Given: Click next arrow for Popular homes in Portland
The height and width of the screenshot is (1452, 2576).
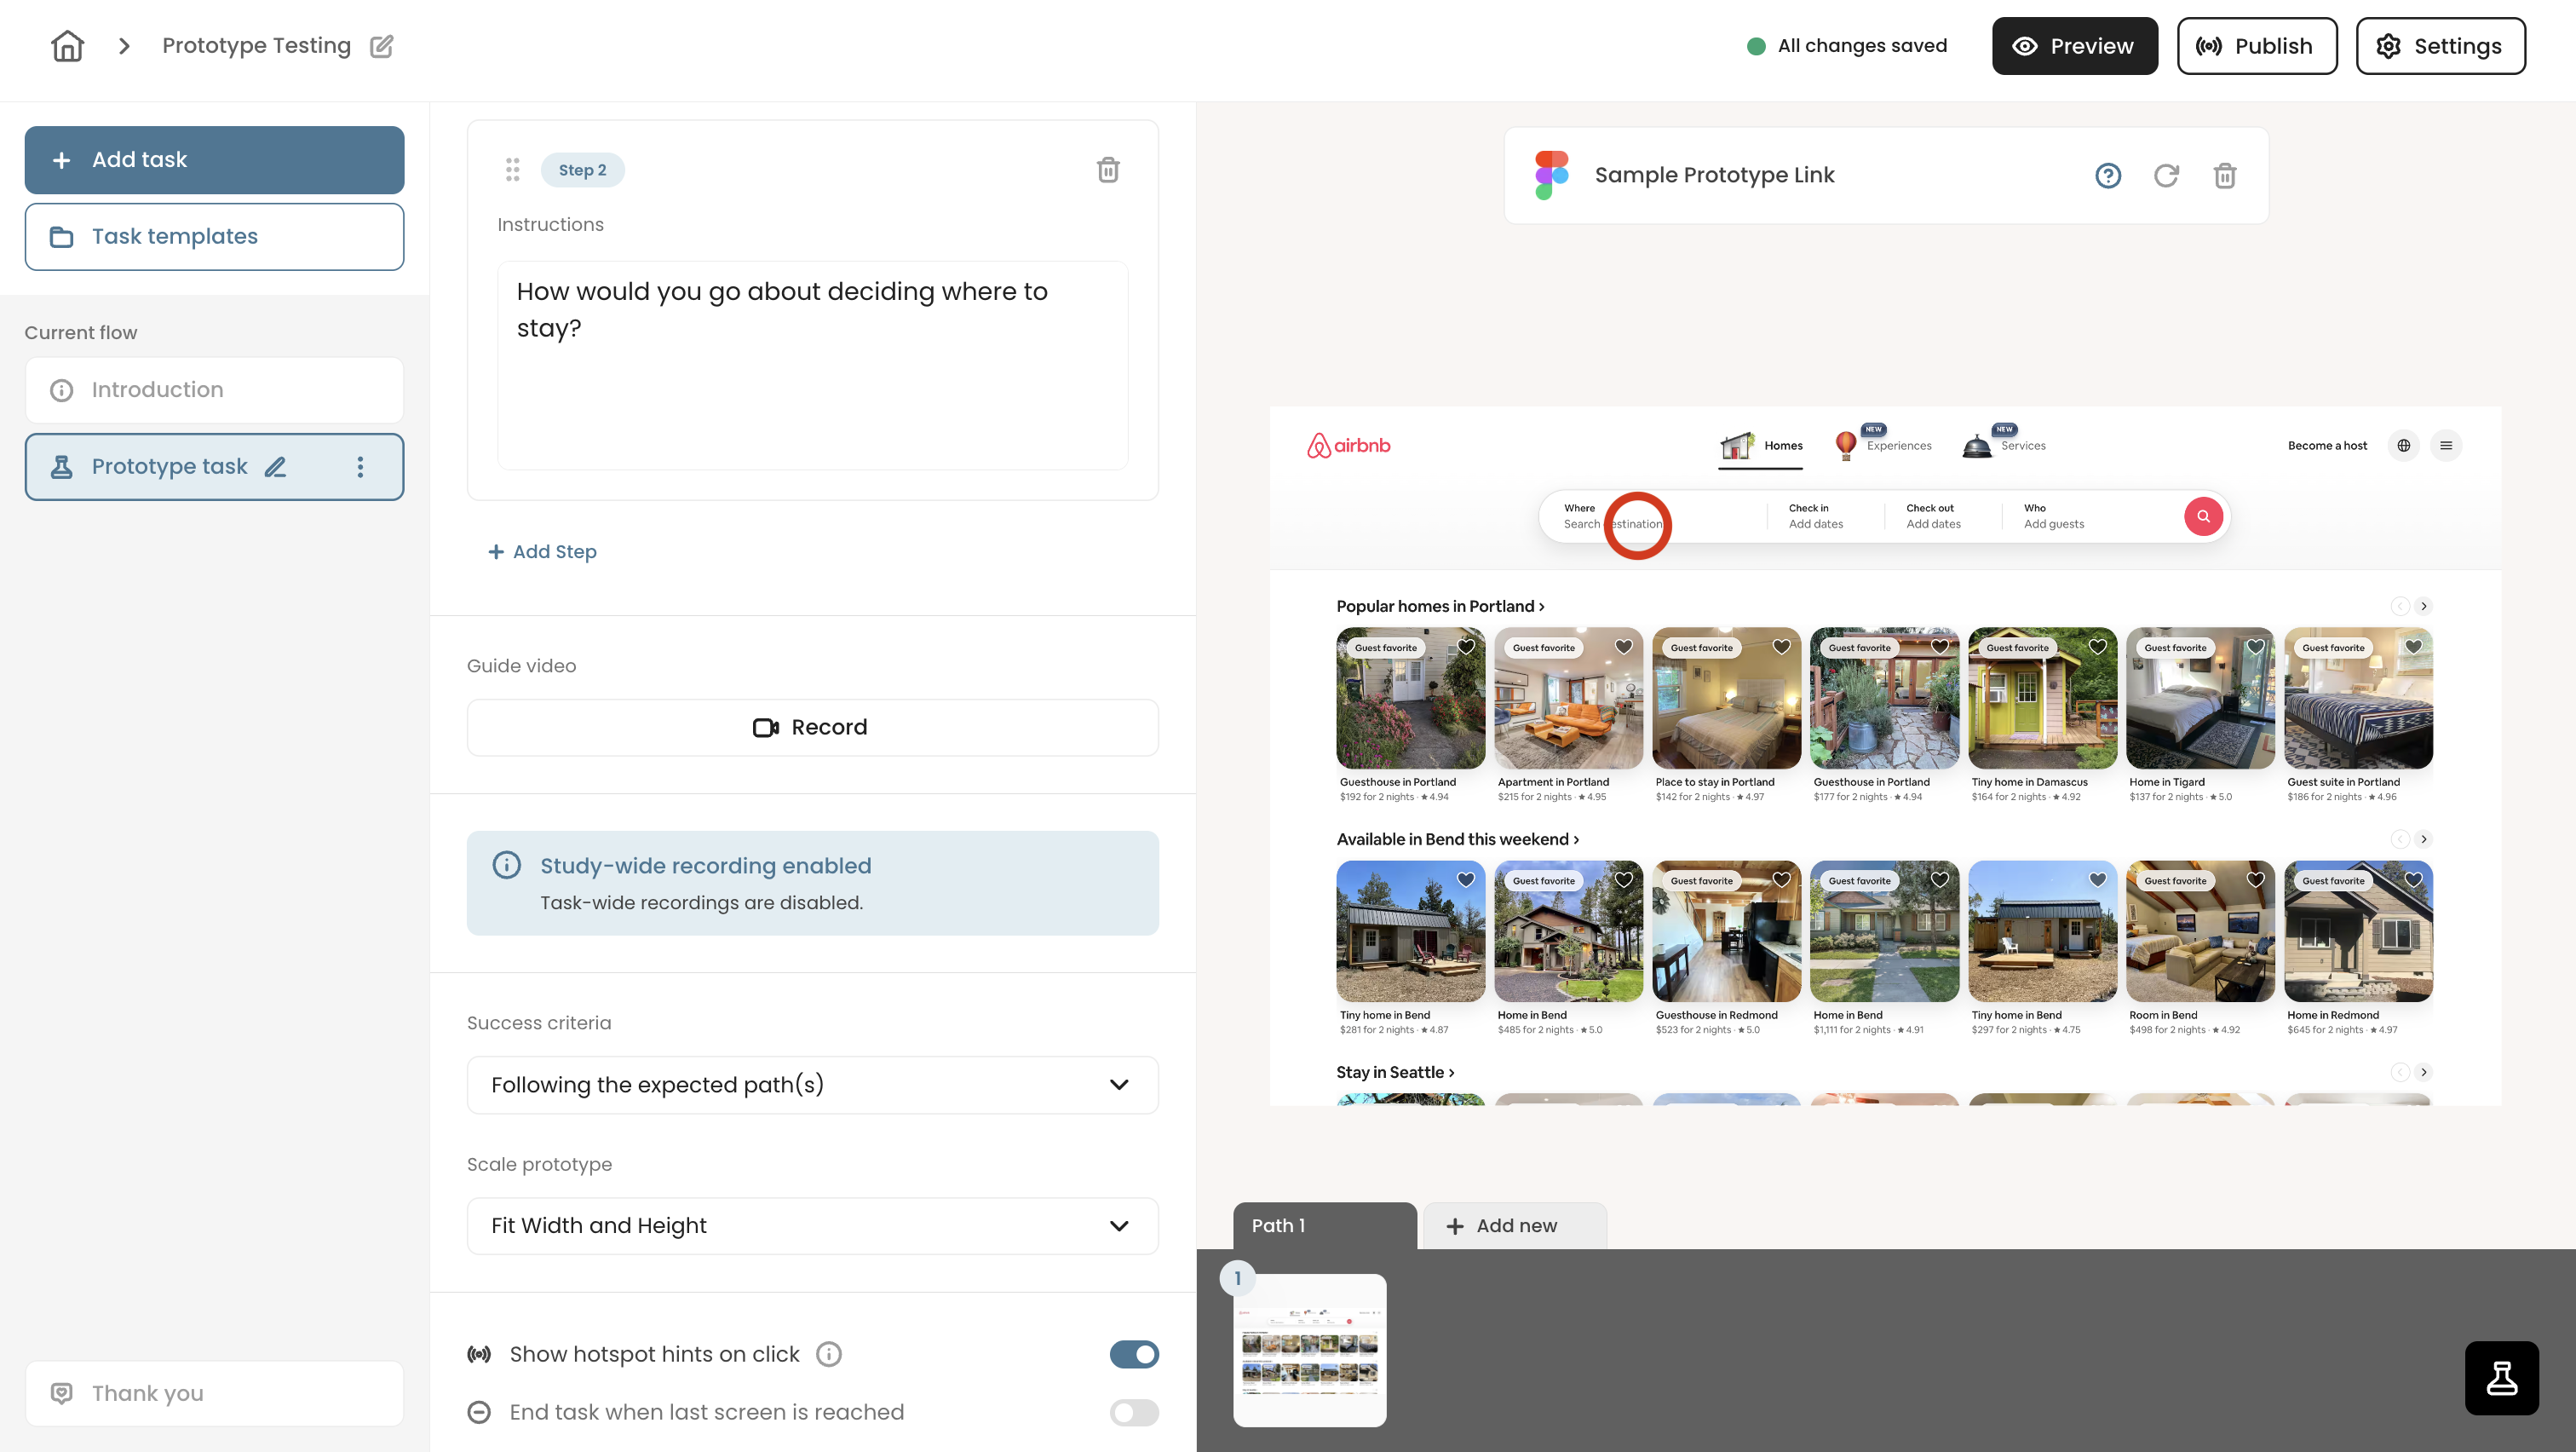Looking at the screenshot, I should click(x=2424, y=606).
